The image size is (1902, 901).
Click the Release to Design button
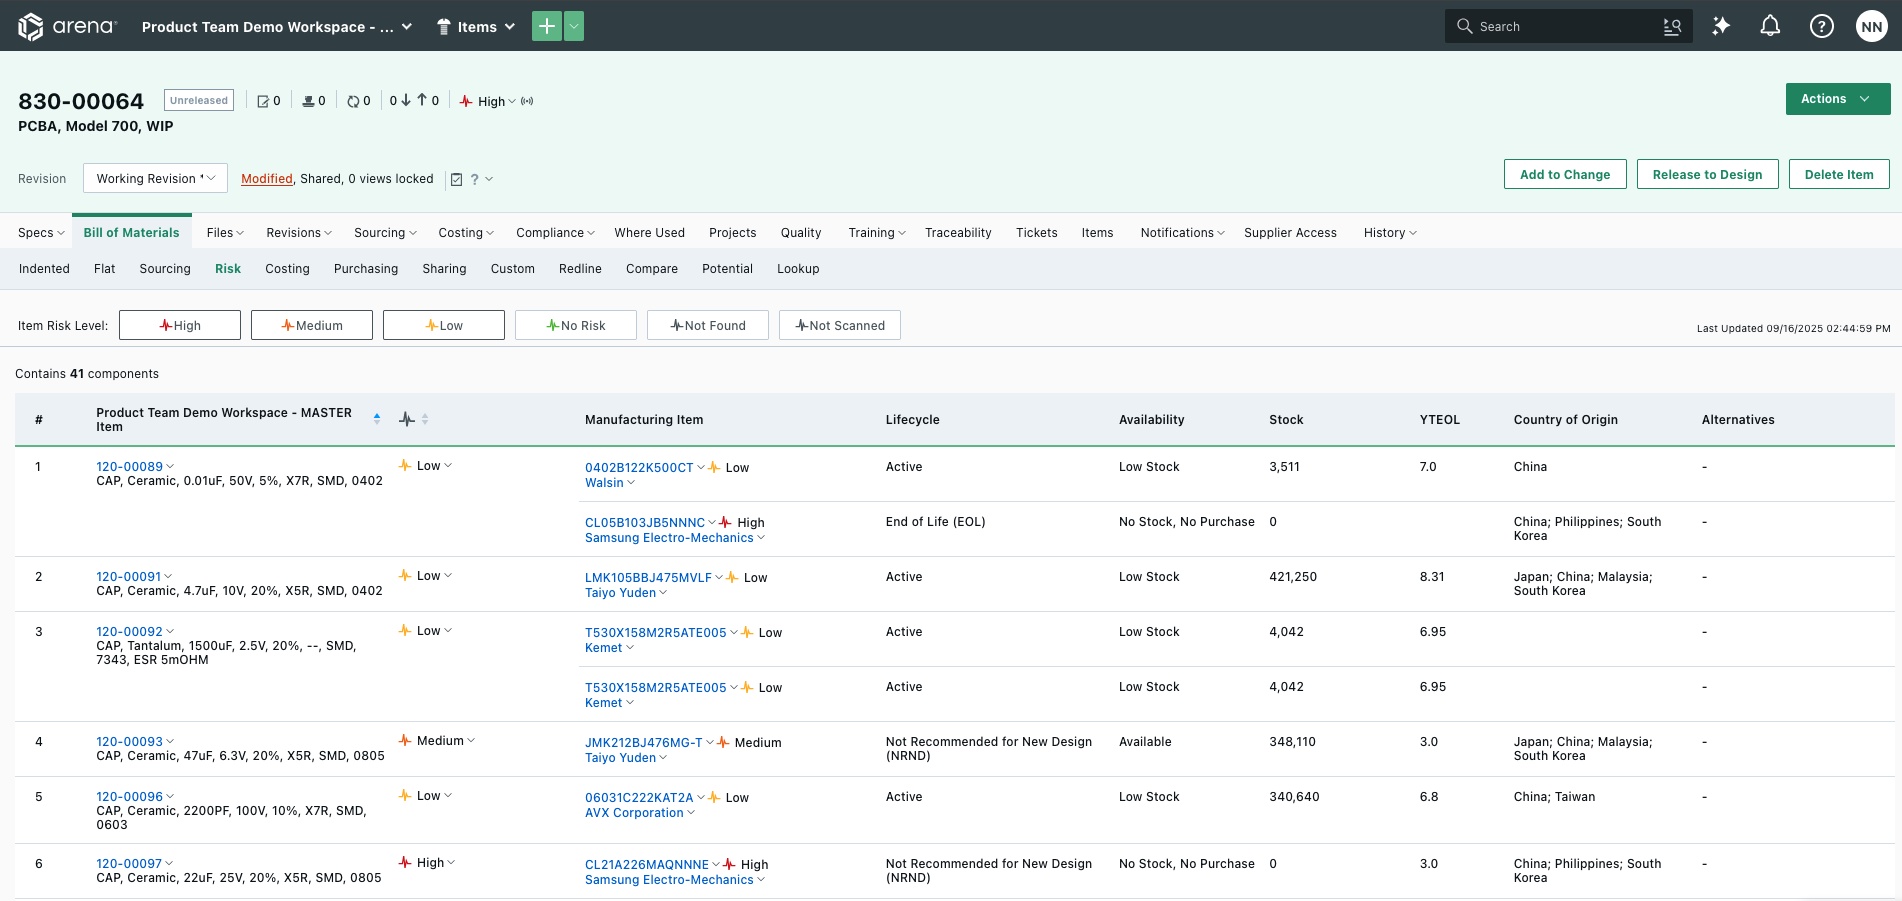[1707, 174]
